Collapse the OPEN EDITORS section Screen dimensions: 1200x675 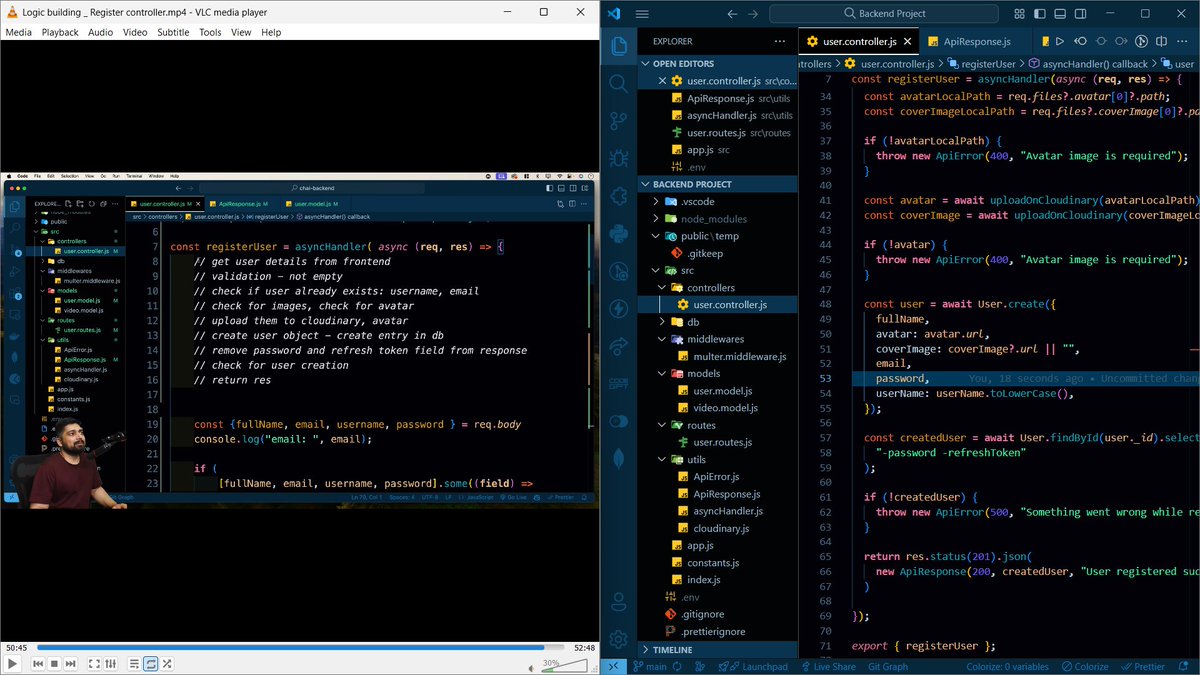pyautogui.click(x=718, y=63)
